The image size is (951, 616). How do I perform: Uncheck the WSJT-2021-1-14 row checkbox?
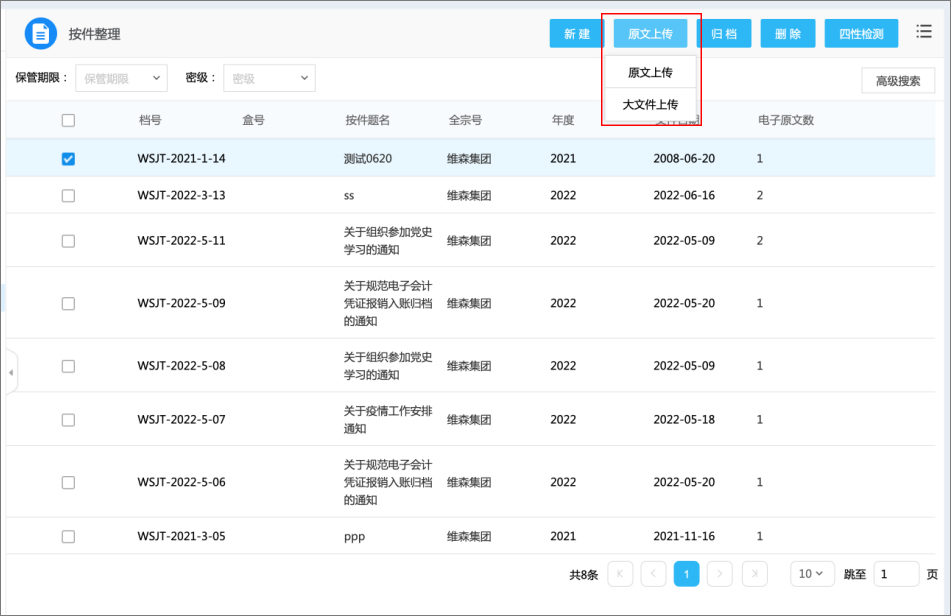pyautogui.click(x=68, y=159)
